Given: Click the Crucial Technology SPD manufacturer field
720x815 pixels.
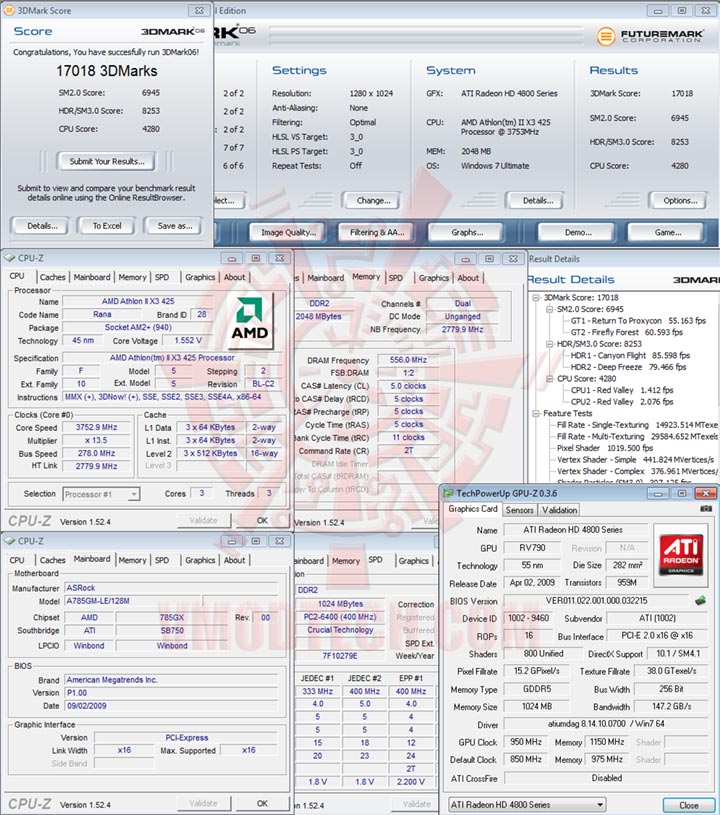Looking at the screenshot, I should coord(340,630).
